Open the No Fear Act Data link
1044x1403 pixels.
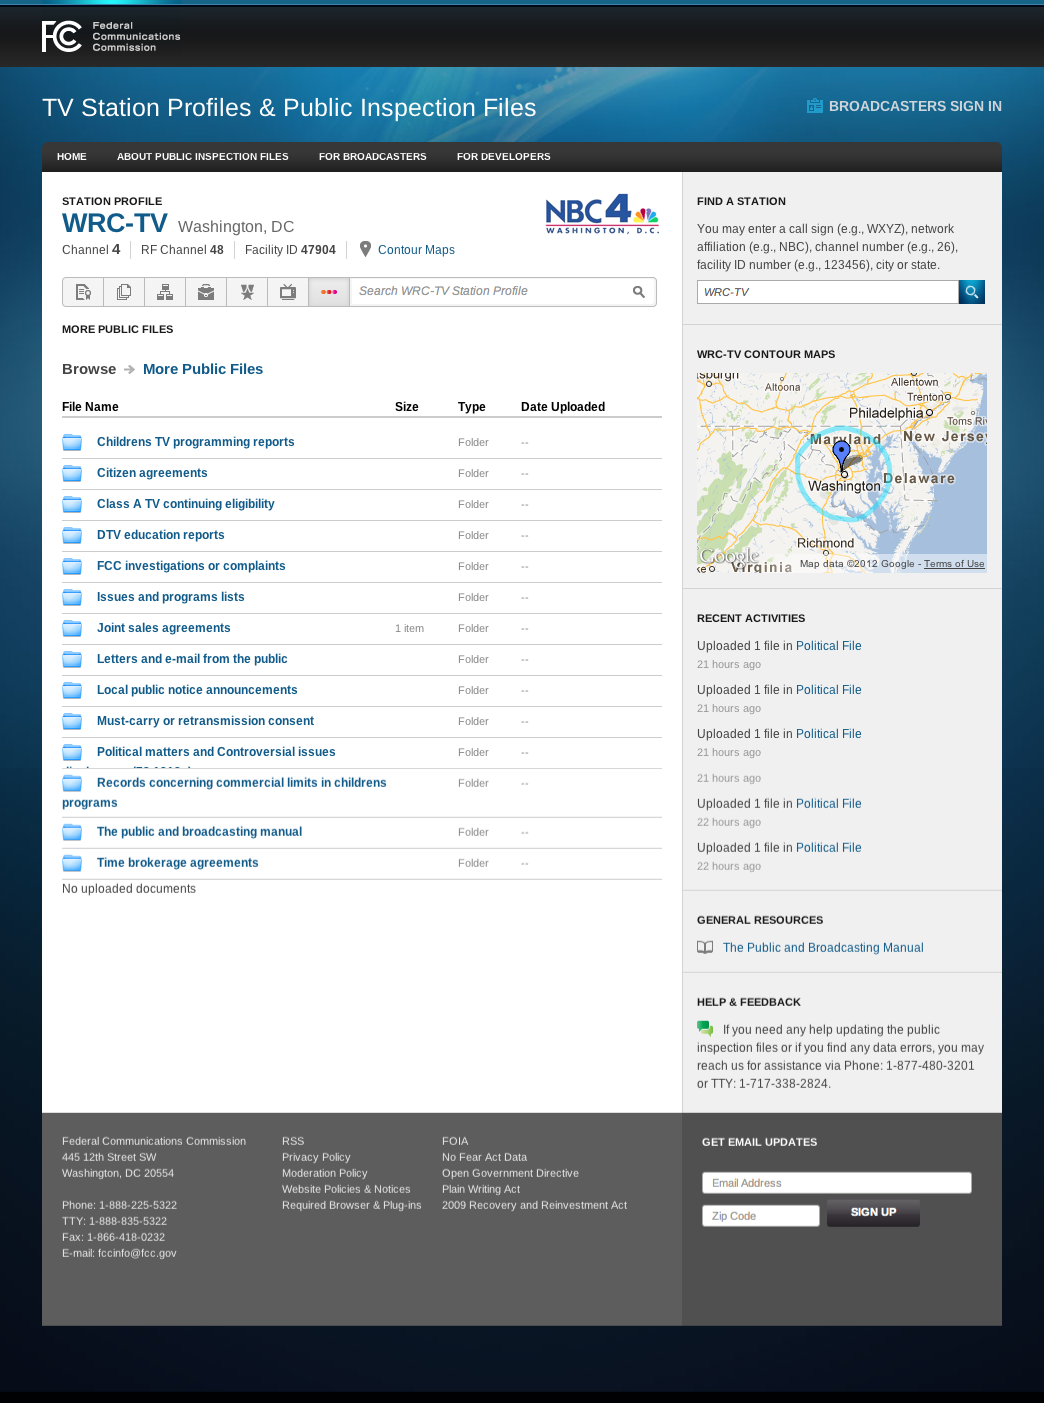pos(484,1157)
